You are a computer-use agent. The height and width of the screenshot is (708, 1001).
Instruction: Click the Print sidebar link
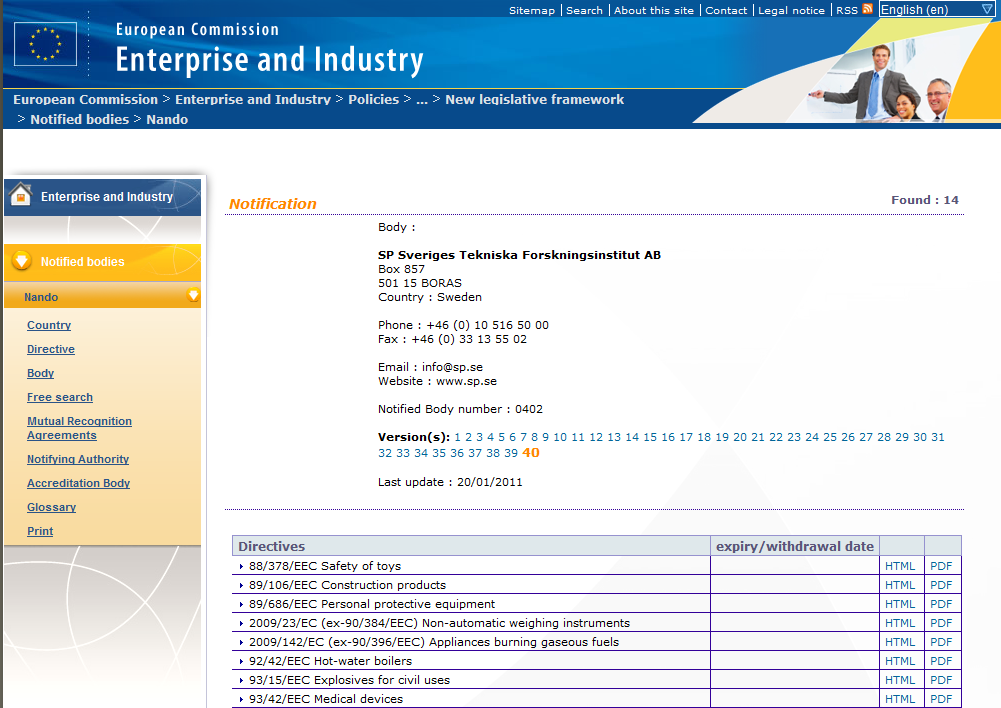(x=40, y=531)
